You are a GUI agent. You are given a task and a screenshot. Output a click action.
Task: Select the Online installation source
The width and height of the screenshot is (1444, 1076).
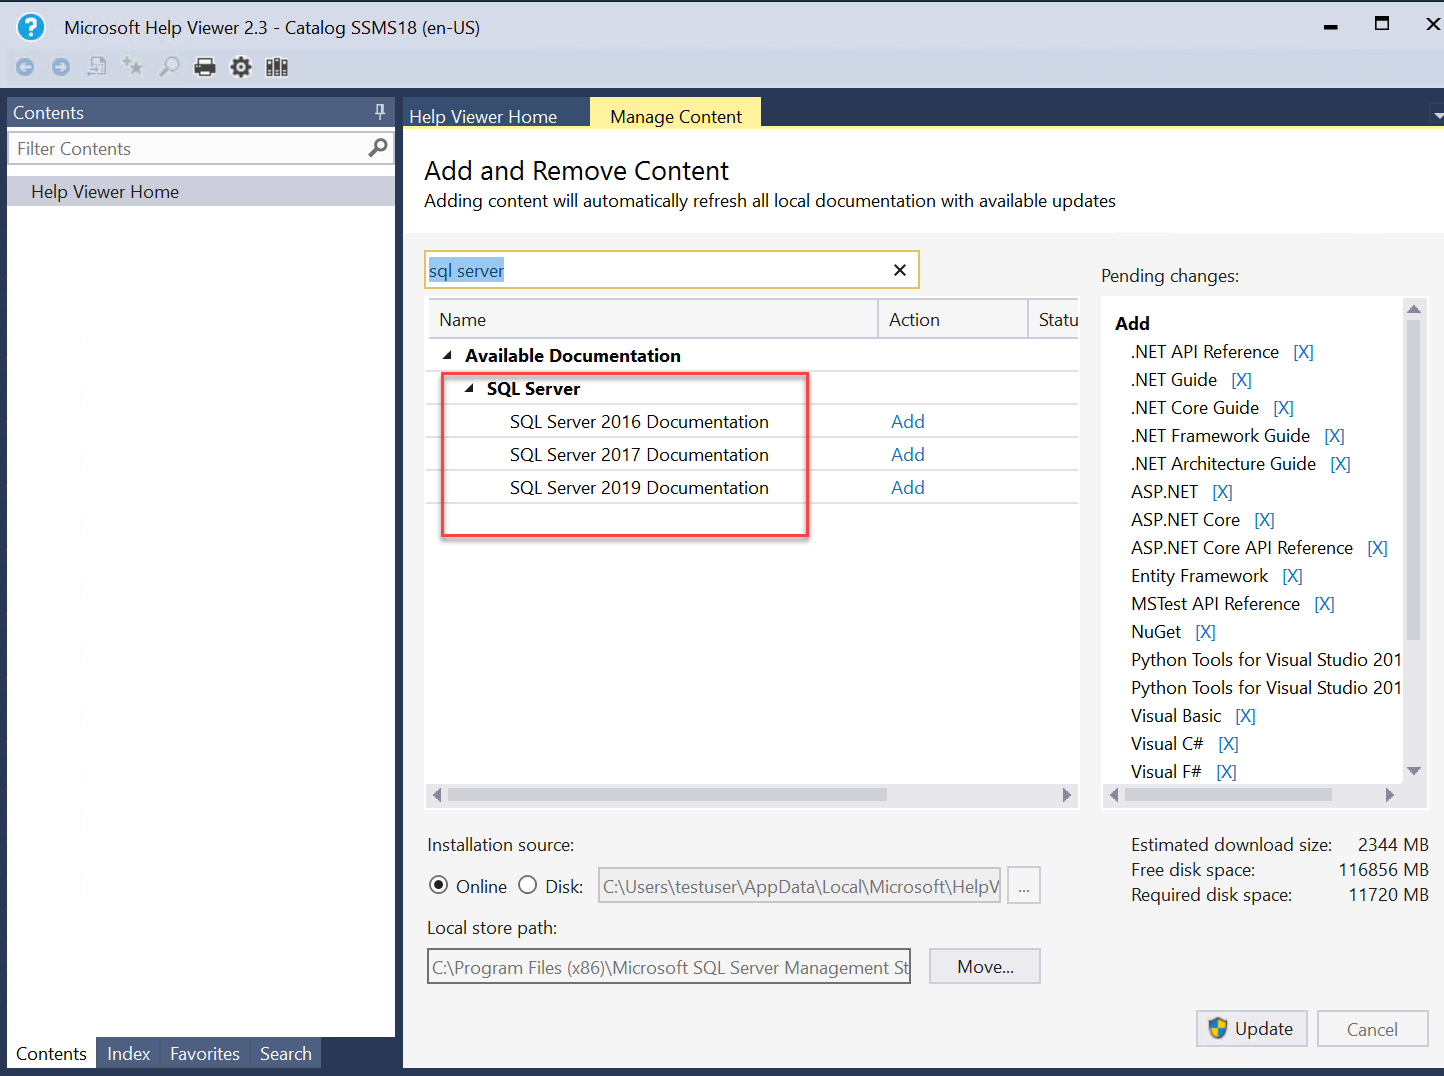[x=438, y=885]
